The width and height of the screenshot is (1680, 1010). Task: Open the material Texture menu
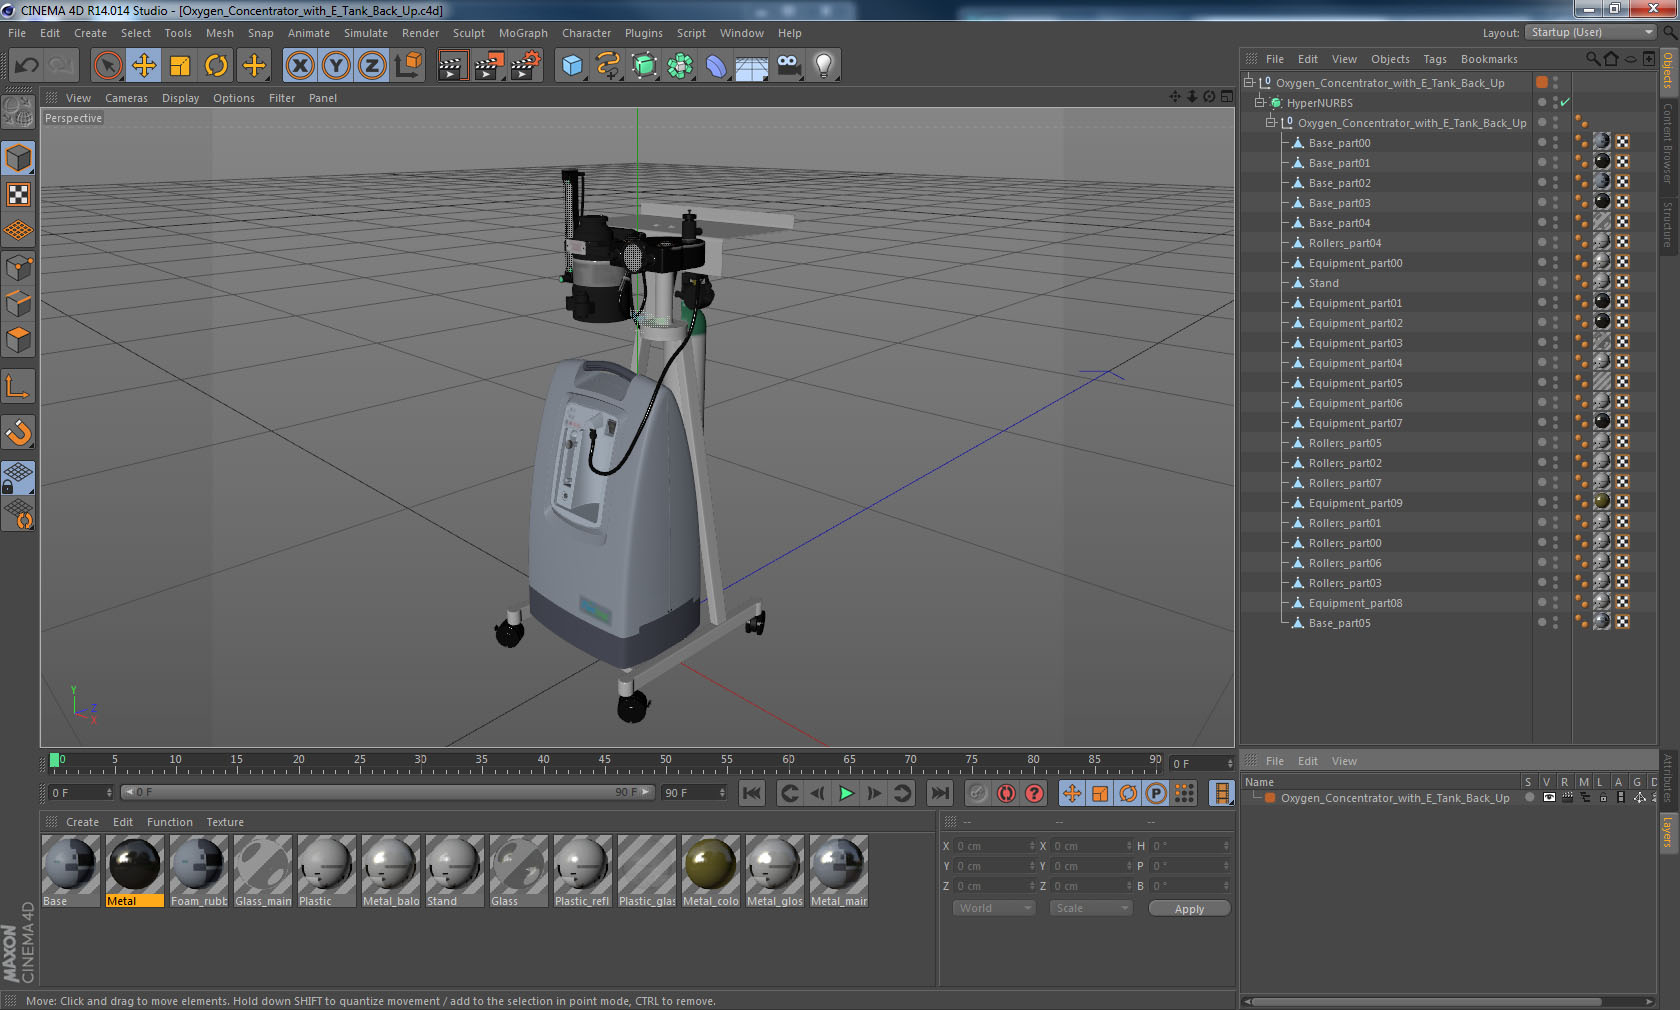coord(225,822)
